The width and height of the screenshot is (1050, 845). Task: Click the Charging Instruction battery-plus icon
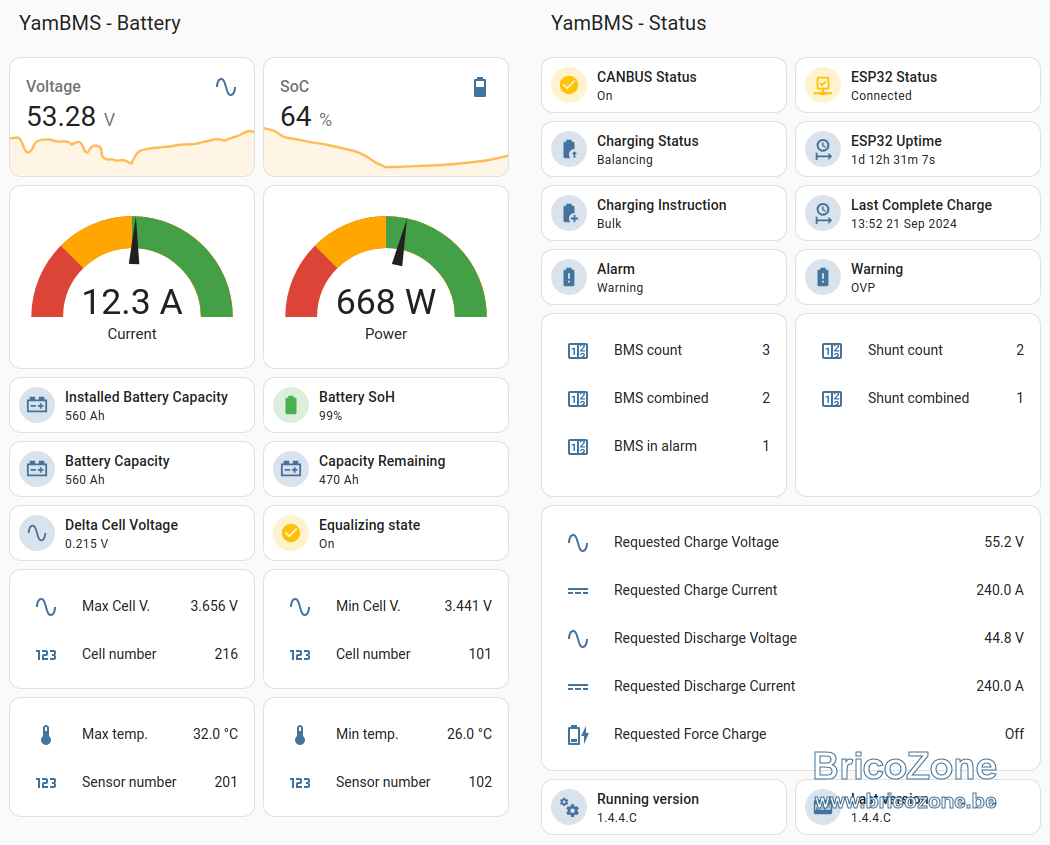coord(569,213)
